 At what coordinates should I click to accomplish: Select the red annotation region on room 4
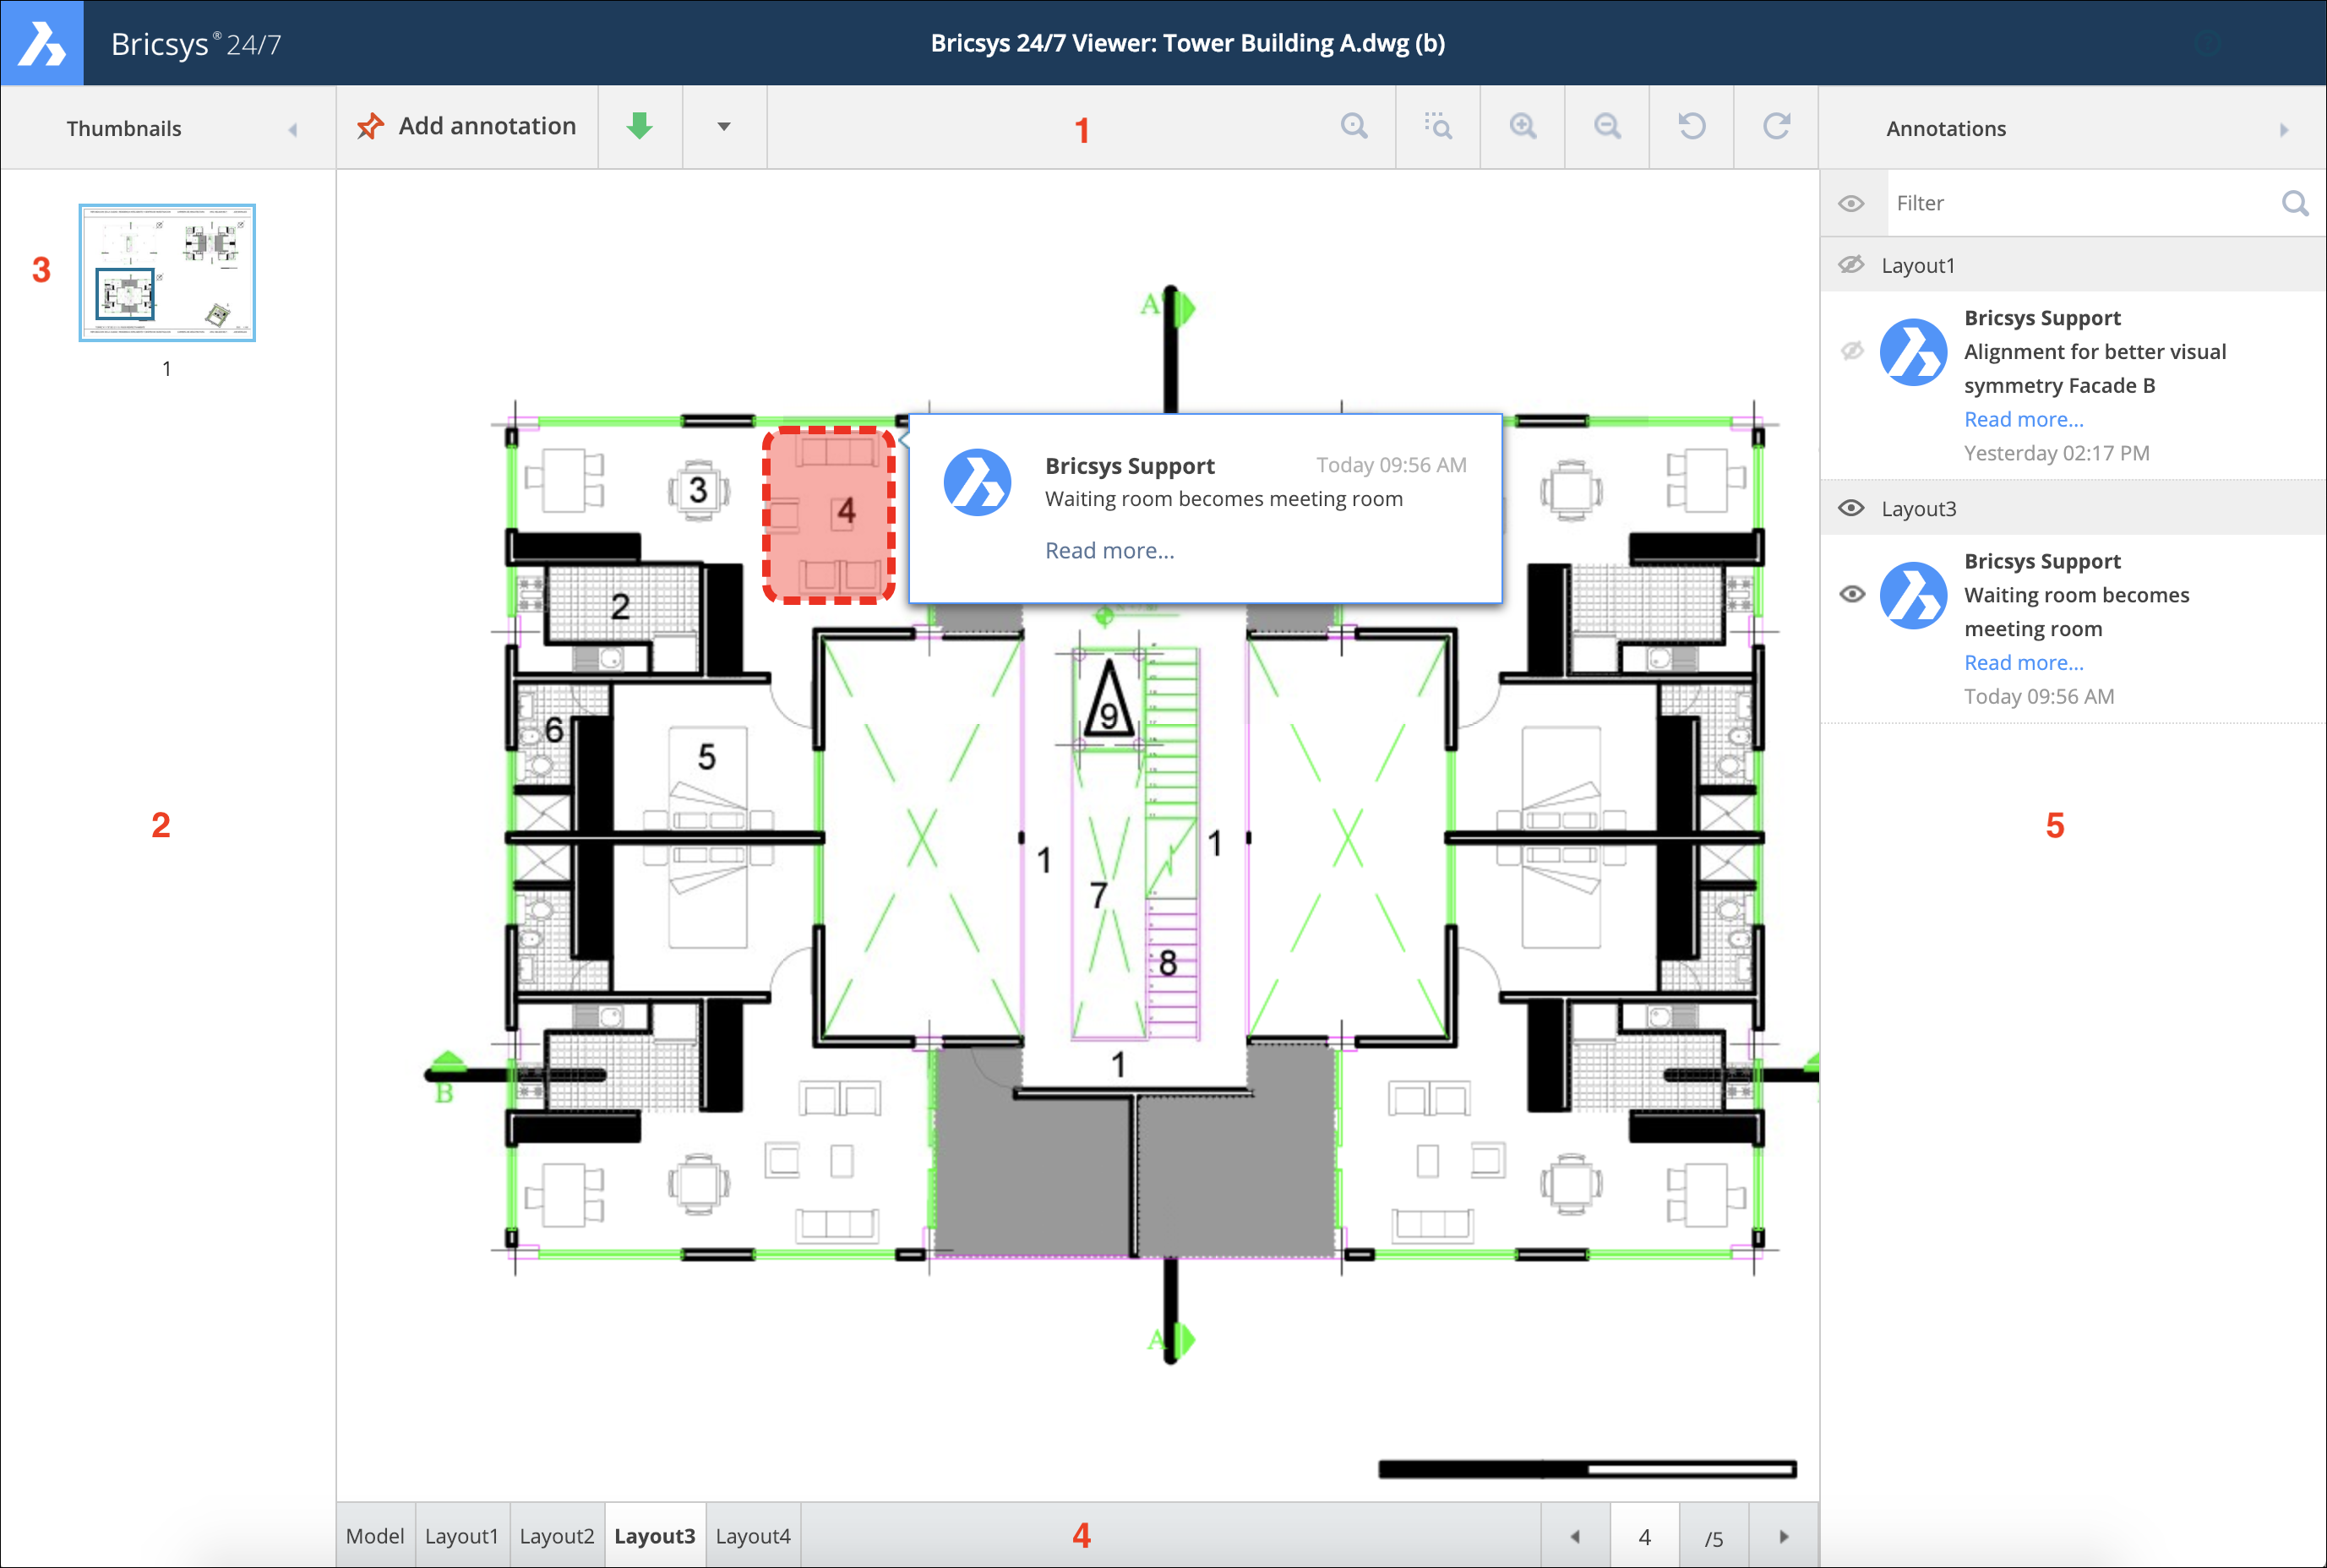[829, 515]
